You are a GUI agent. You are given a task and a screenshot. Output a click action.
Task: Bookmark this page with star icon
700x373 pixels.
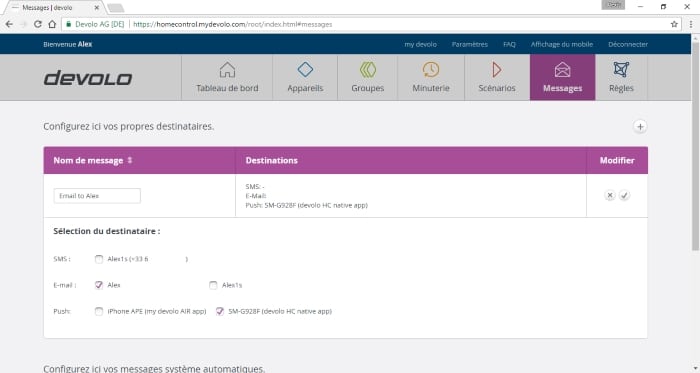pyautogui.click(x=674, y=24)
